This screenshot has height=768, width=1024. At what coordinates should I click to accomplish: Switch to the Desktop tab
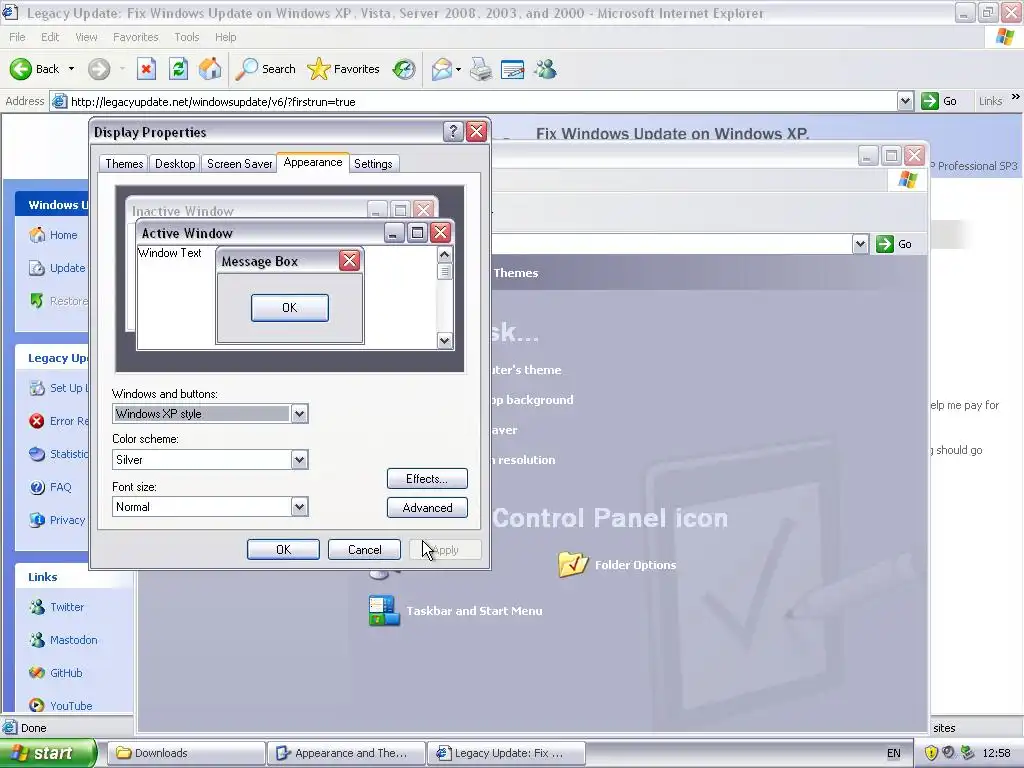175,164
